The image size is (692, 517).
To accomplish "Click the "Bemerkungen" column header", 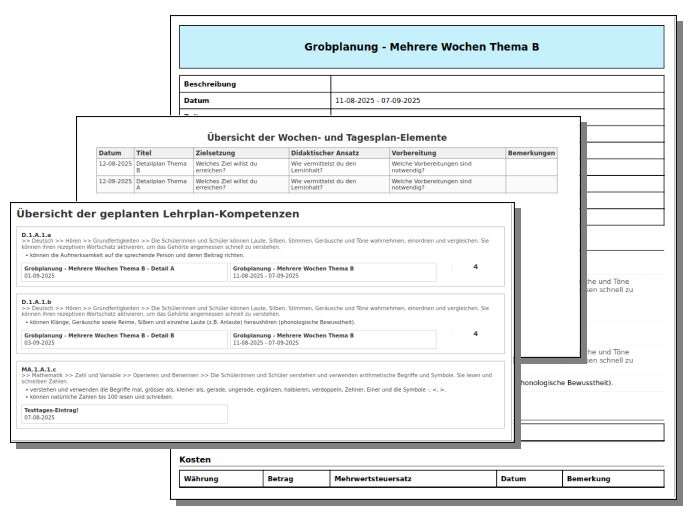I will 531,153.
